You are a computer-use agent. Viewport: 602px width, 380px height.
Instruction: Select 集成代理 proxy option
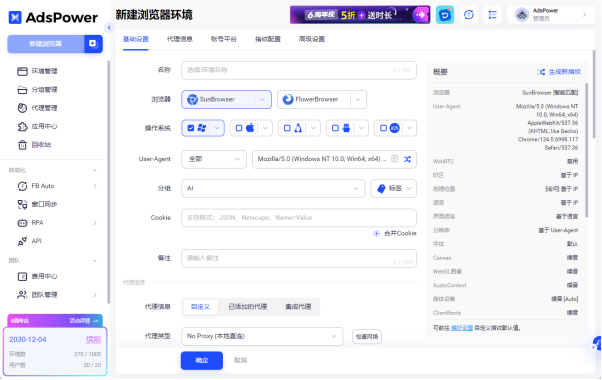pyautogui.click(x=298, y=307)
